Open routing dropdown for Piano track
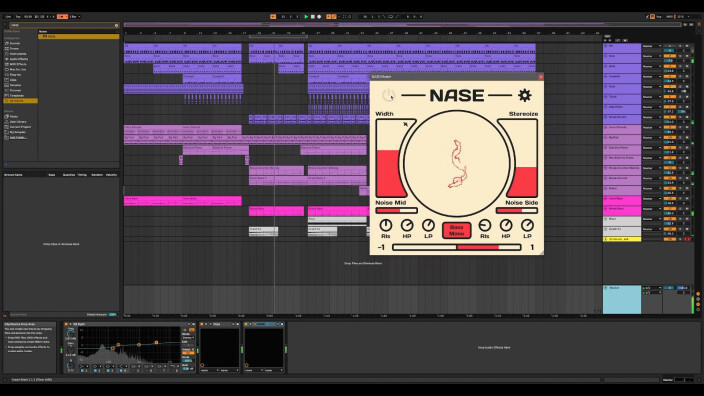 (x=651, y=189)
